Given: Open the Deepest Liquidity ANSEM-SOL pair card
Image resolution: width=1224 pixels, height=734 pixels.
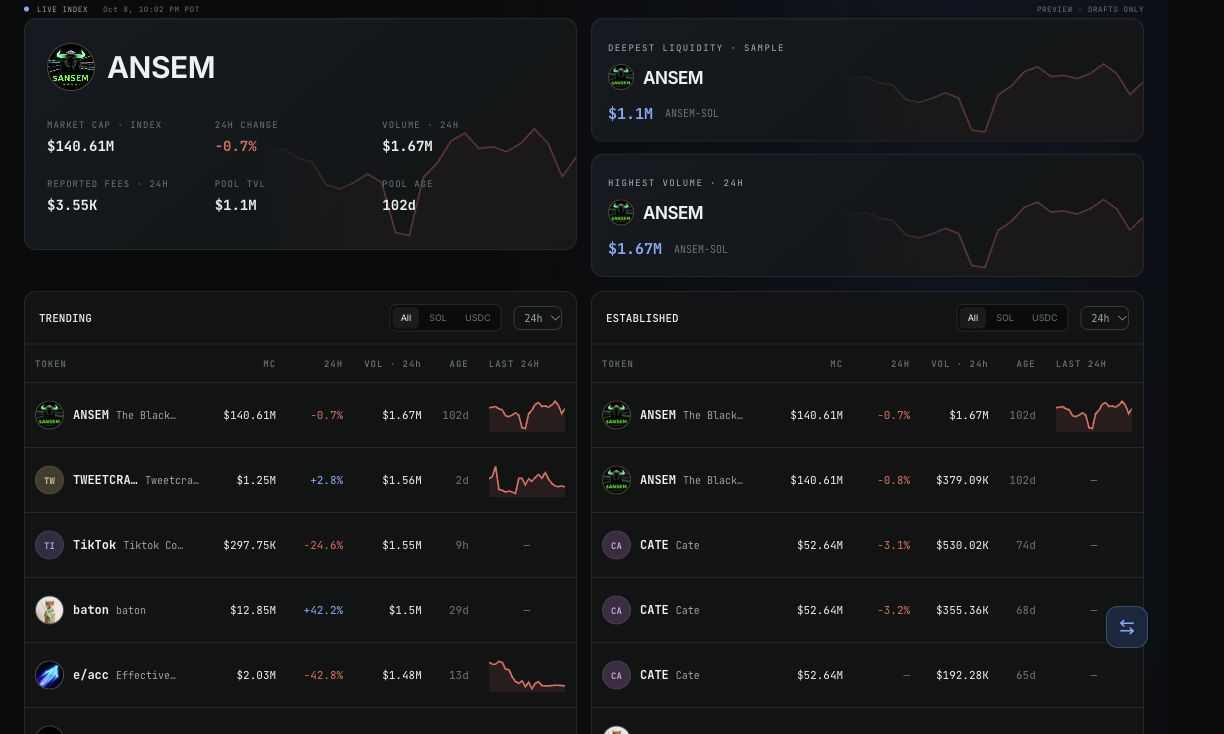Looking at the screenshot, I should click(867, 80).
